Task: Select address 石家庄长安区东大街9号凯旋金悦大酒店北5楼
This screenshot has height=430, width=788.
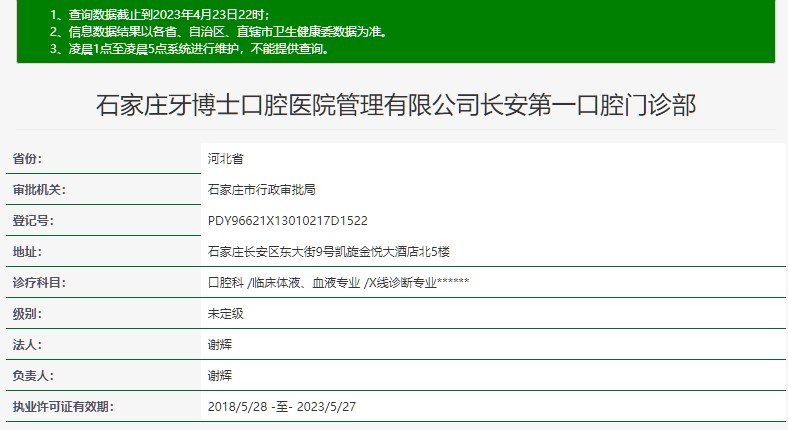Action: [329, 252]
